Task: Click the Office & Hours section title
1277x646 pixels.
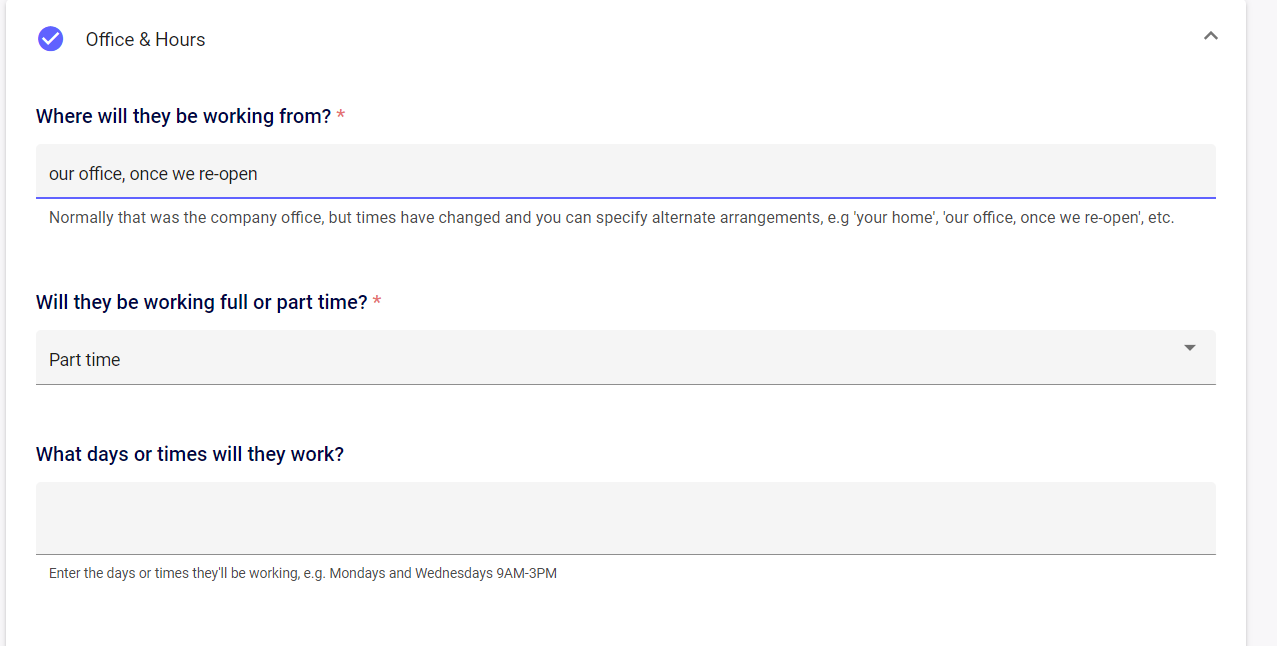Action: click(145, 39)
